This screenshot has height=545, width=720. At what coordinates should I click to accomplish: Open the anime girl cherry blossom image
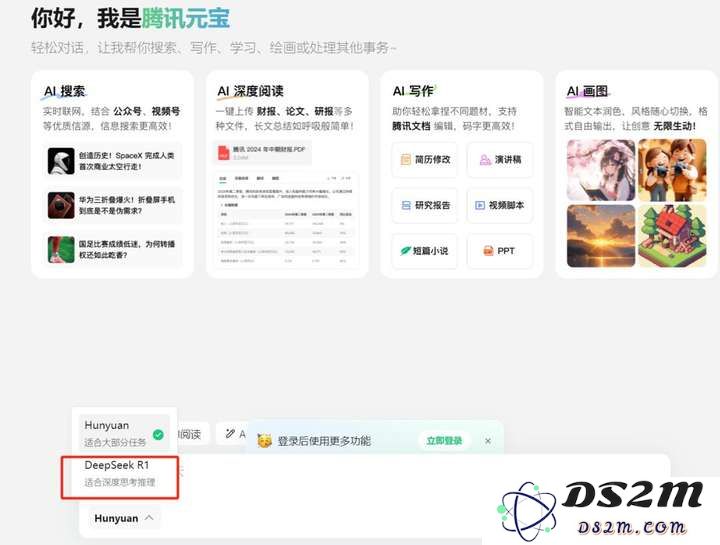click(601, 170)
